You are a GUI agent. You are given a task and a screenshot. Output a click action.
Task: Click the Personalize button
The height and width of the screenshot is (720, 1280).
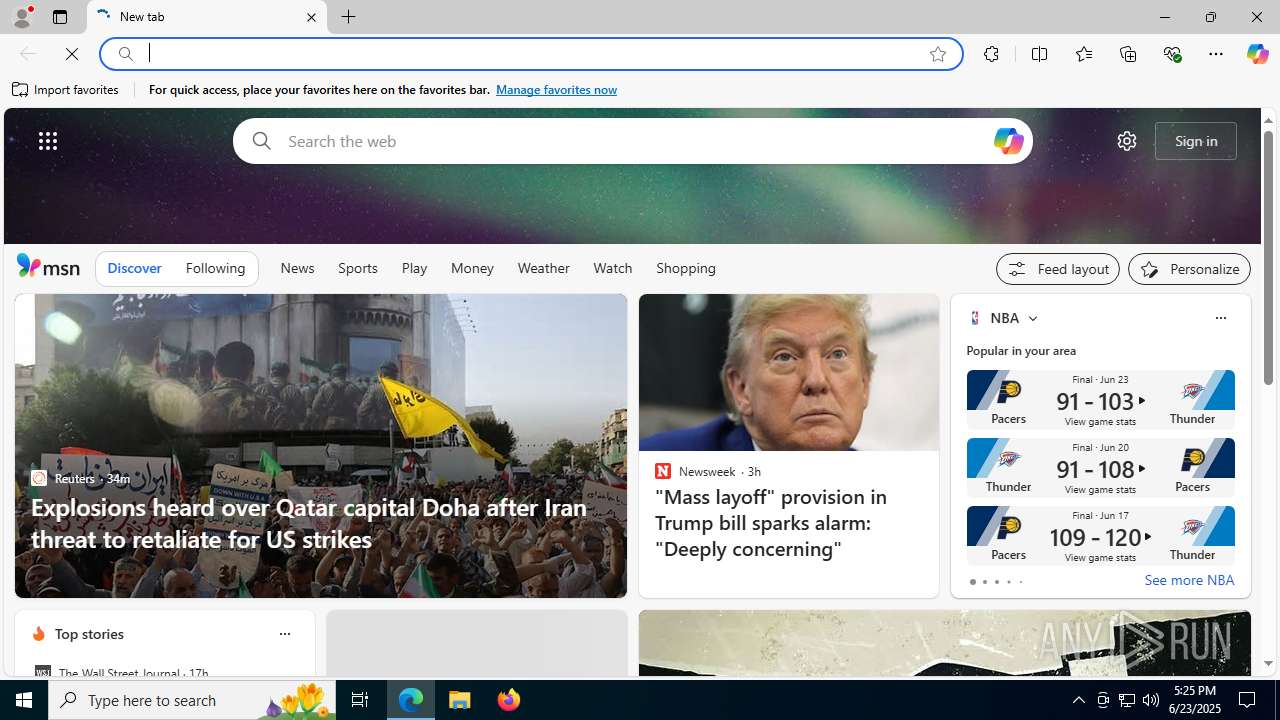pos(1189,269)
